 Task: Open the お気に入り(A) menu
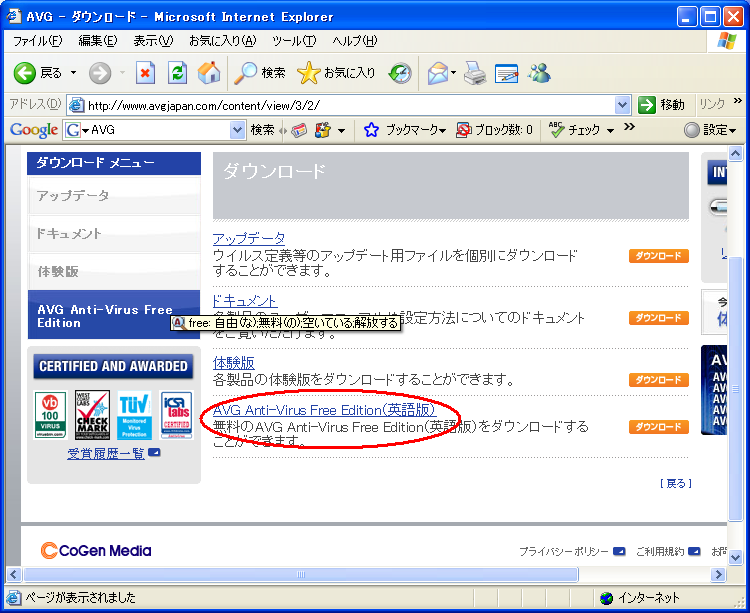point(222,41)
